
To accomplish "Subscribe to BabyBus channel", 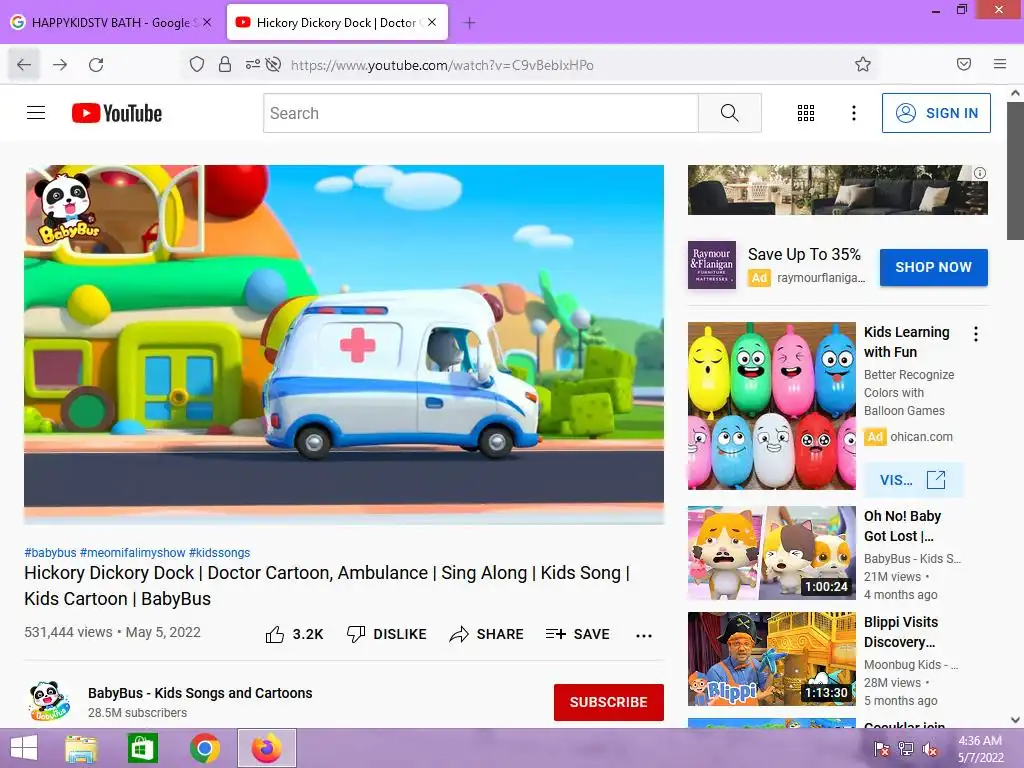I will 609,702.
